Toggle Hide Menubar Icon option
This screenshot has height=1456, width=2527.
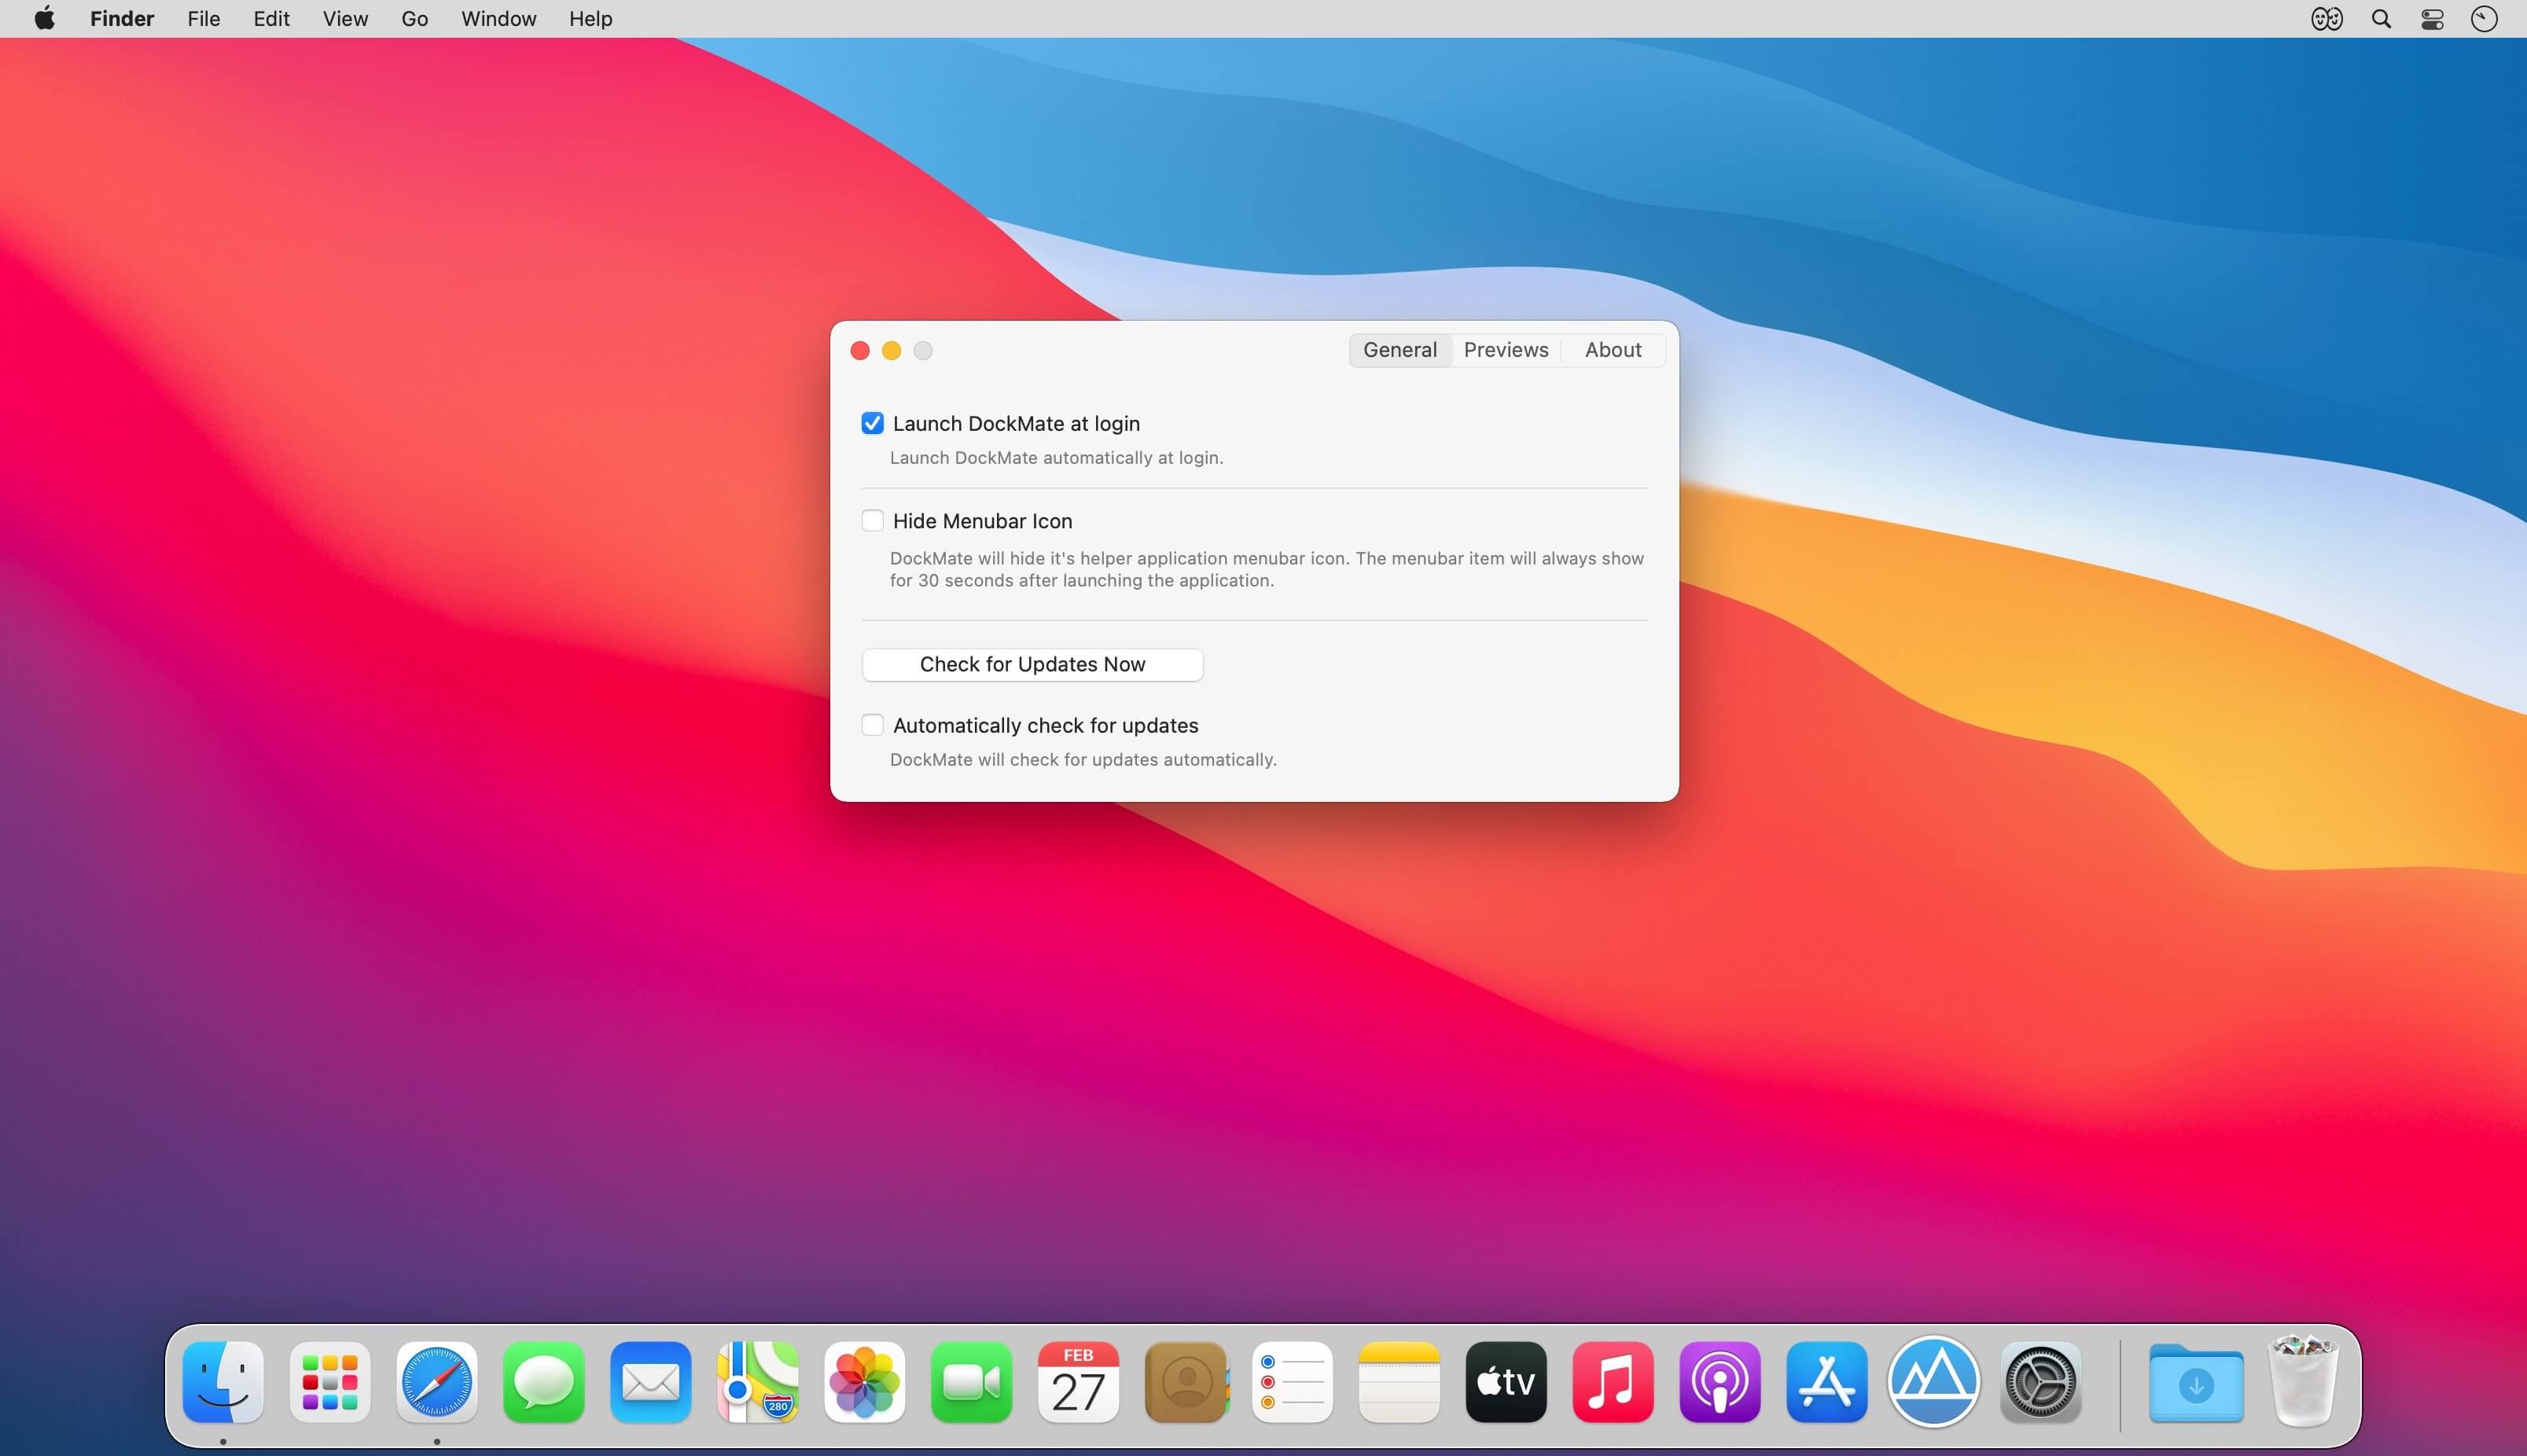[871, 519]
